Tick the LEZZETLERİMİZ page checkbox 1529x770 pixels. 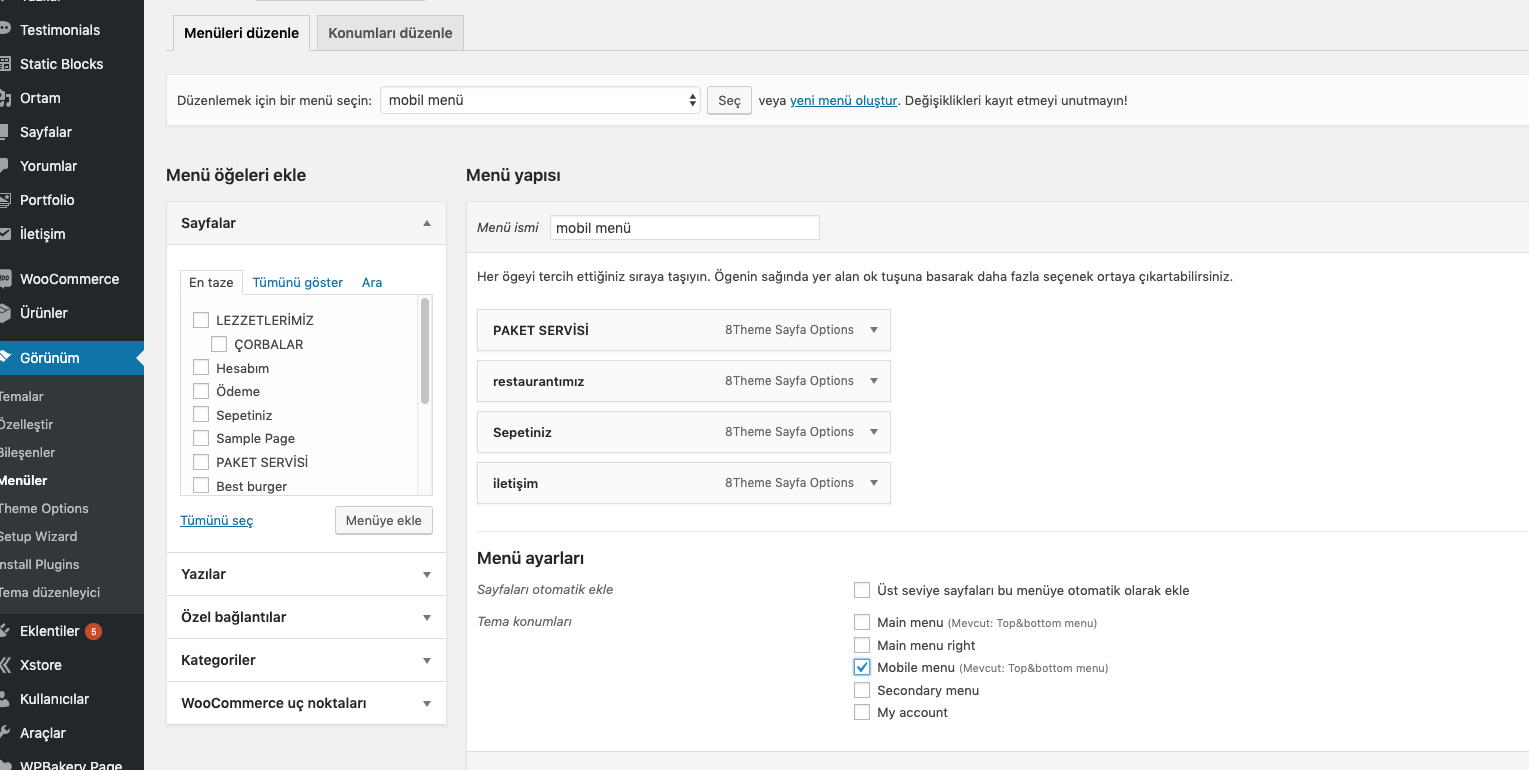coord(201,320)
